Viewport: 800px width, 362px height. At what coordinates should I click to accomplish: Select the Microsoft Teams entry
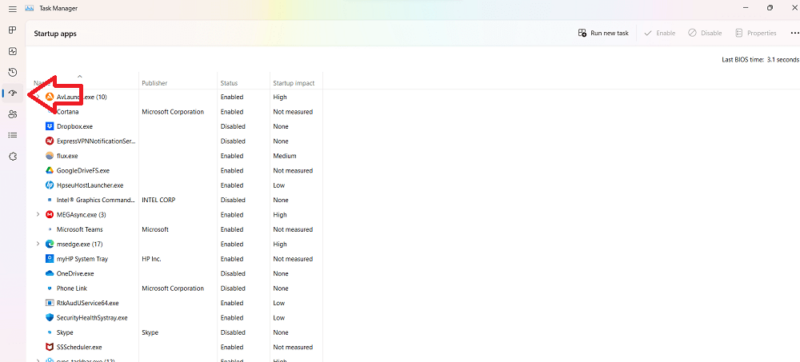tap(80, 229)
